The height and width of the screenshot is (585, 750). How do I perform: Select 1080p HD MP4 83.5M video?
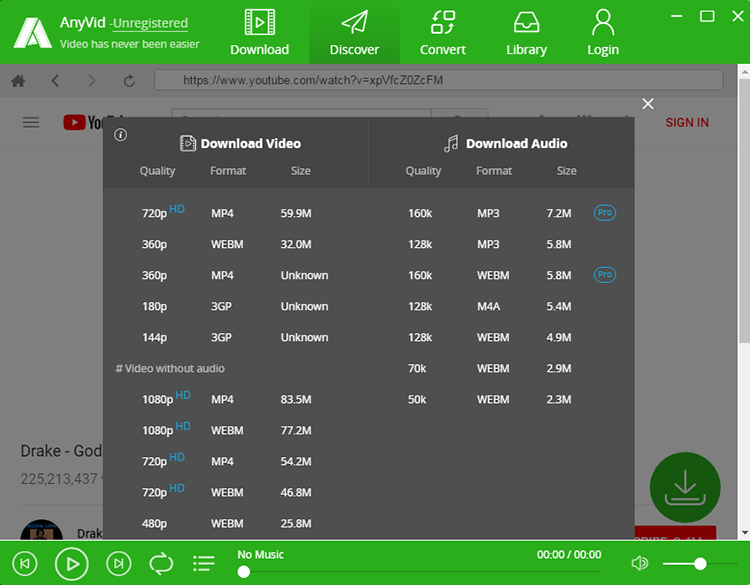pos(235,399)
